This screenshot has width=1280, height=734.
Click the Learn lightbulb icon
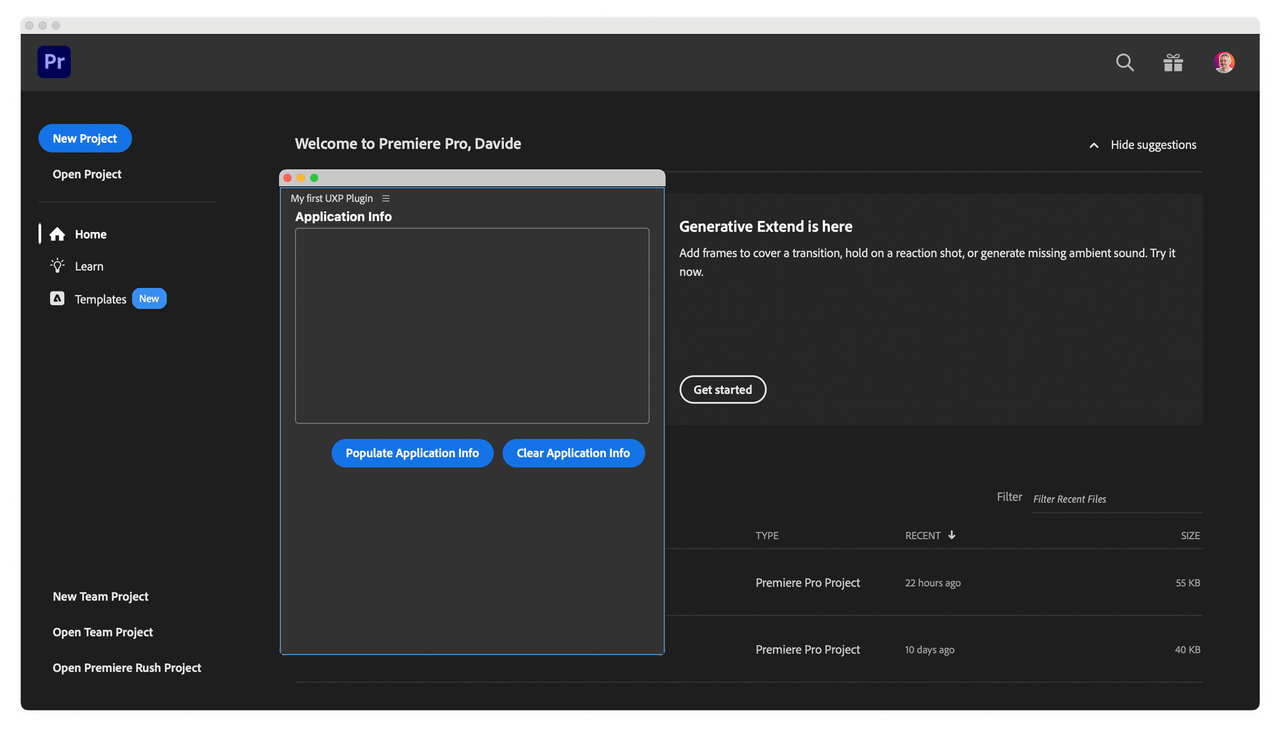coord(57,265)
